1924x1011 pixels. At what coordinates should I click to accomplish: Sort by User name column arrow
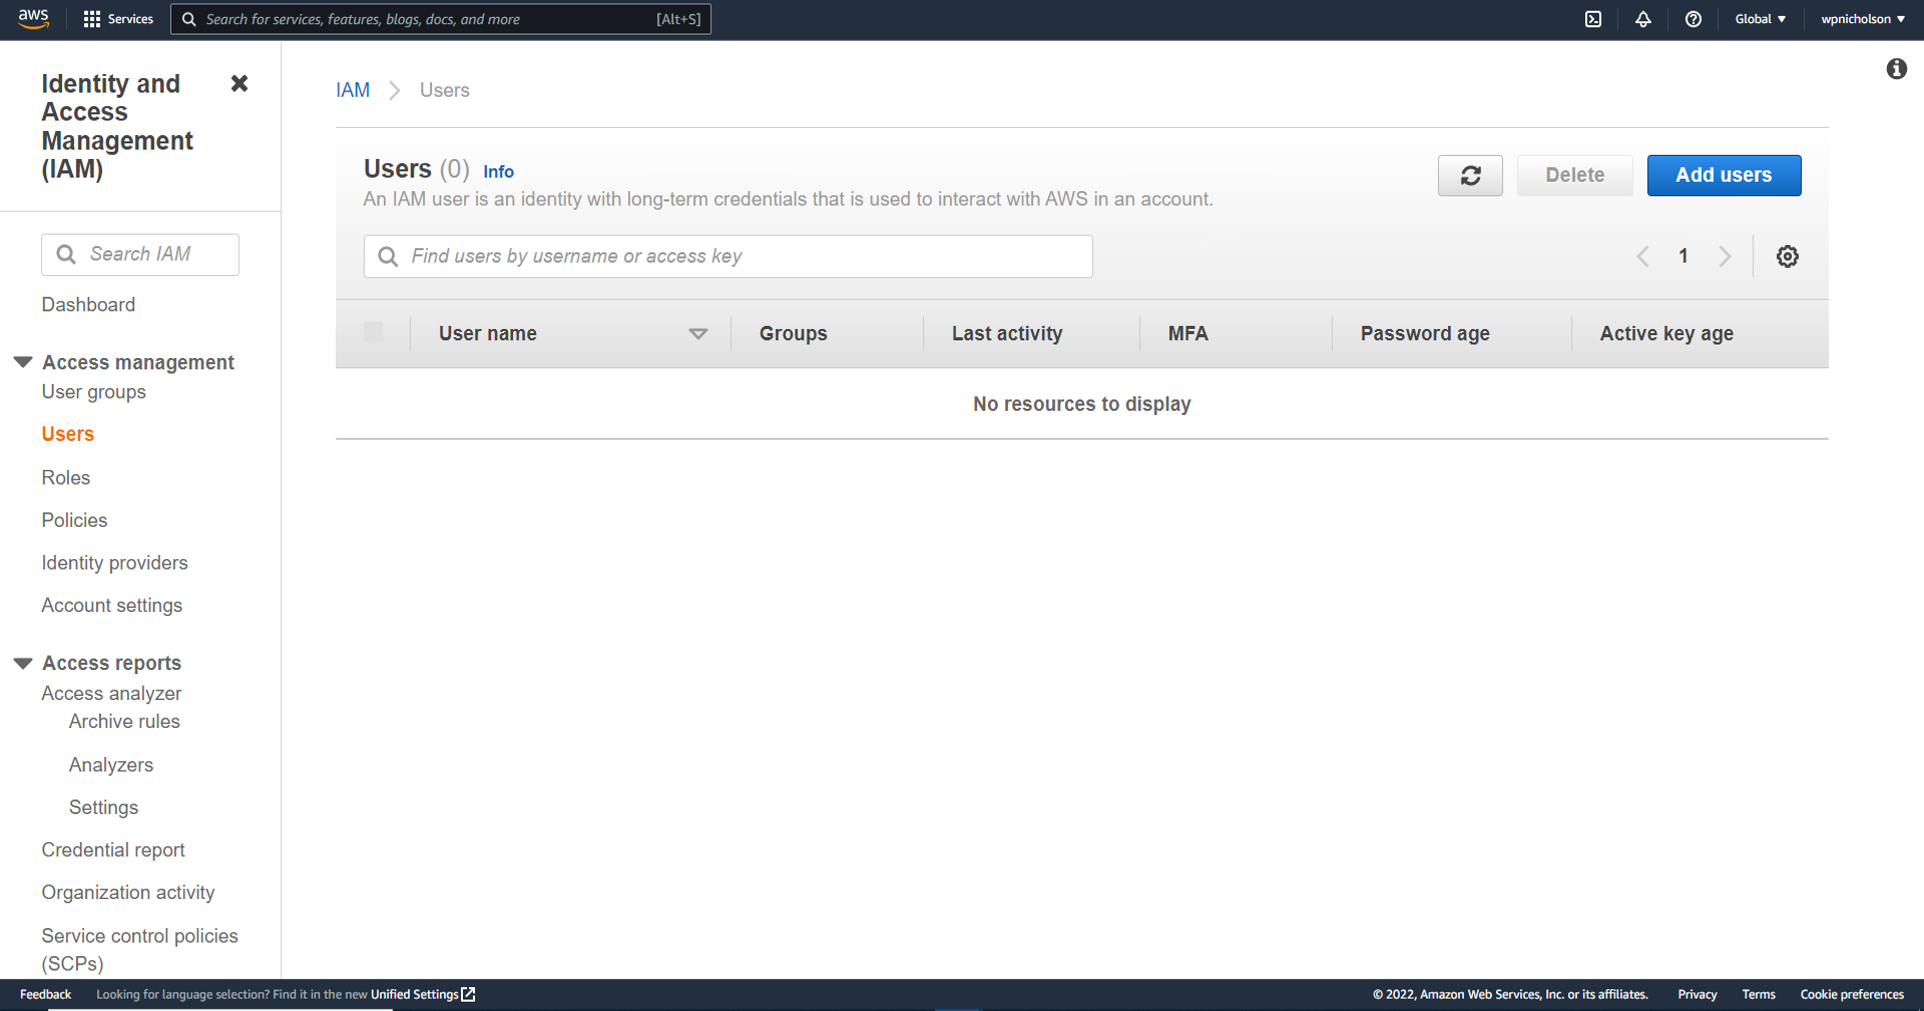698,334
